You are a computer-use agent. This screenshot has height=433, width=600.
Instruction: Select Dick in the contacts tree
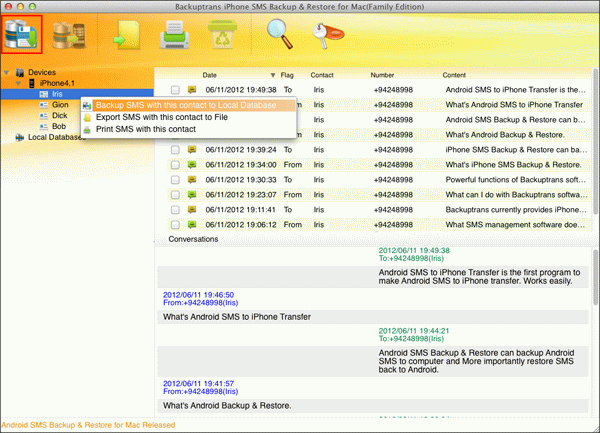click(60, 116)
